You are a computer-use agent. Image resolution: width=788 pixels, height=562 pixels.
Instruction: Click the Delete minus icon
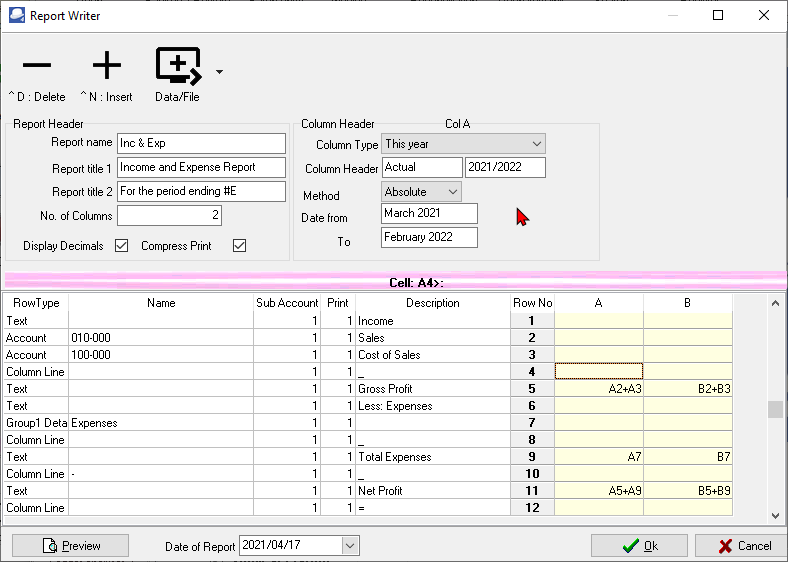tap(37, 65)
